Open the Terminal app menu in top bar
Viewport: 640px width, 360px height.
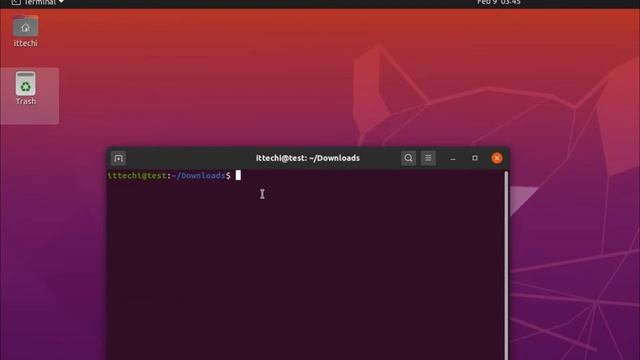tap(38, 2)
